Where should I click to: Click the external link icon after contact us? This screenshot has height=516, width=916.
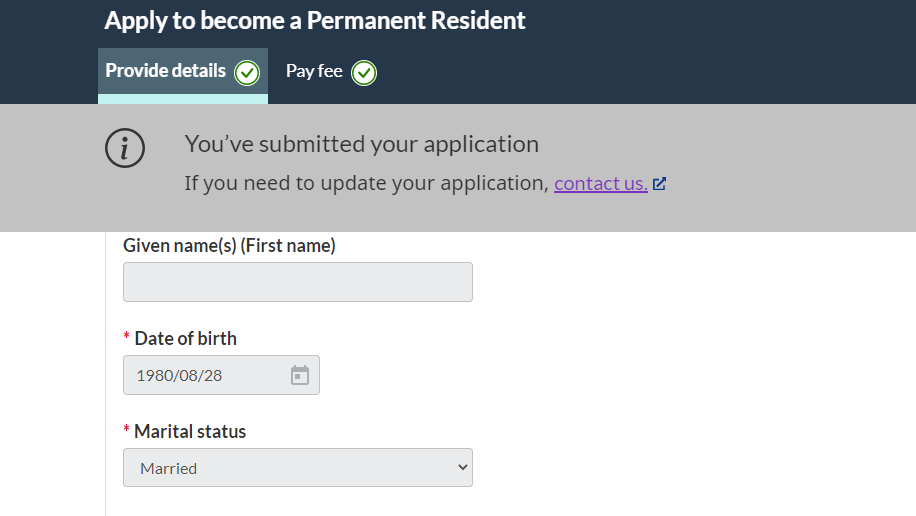click(x=659, y=184)
